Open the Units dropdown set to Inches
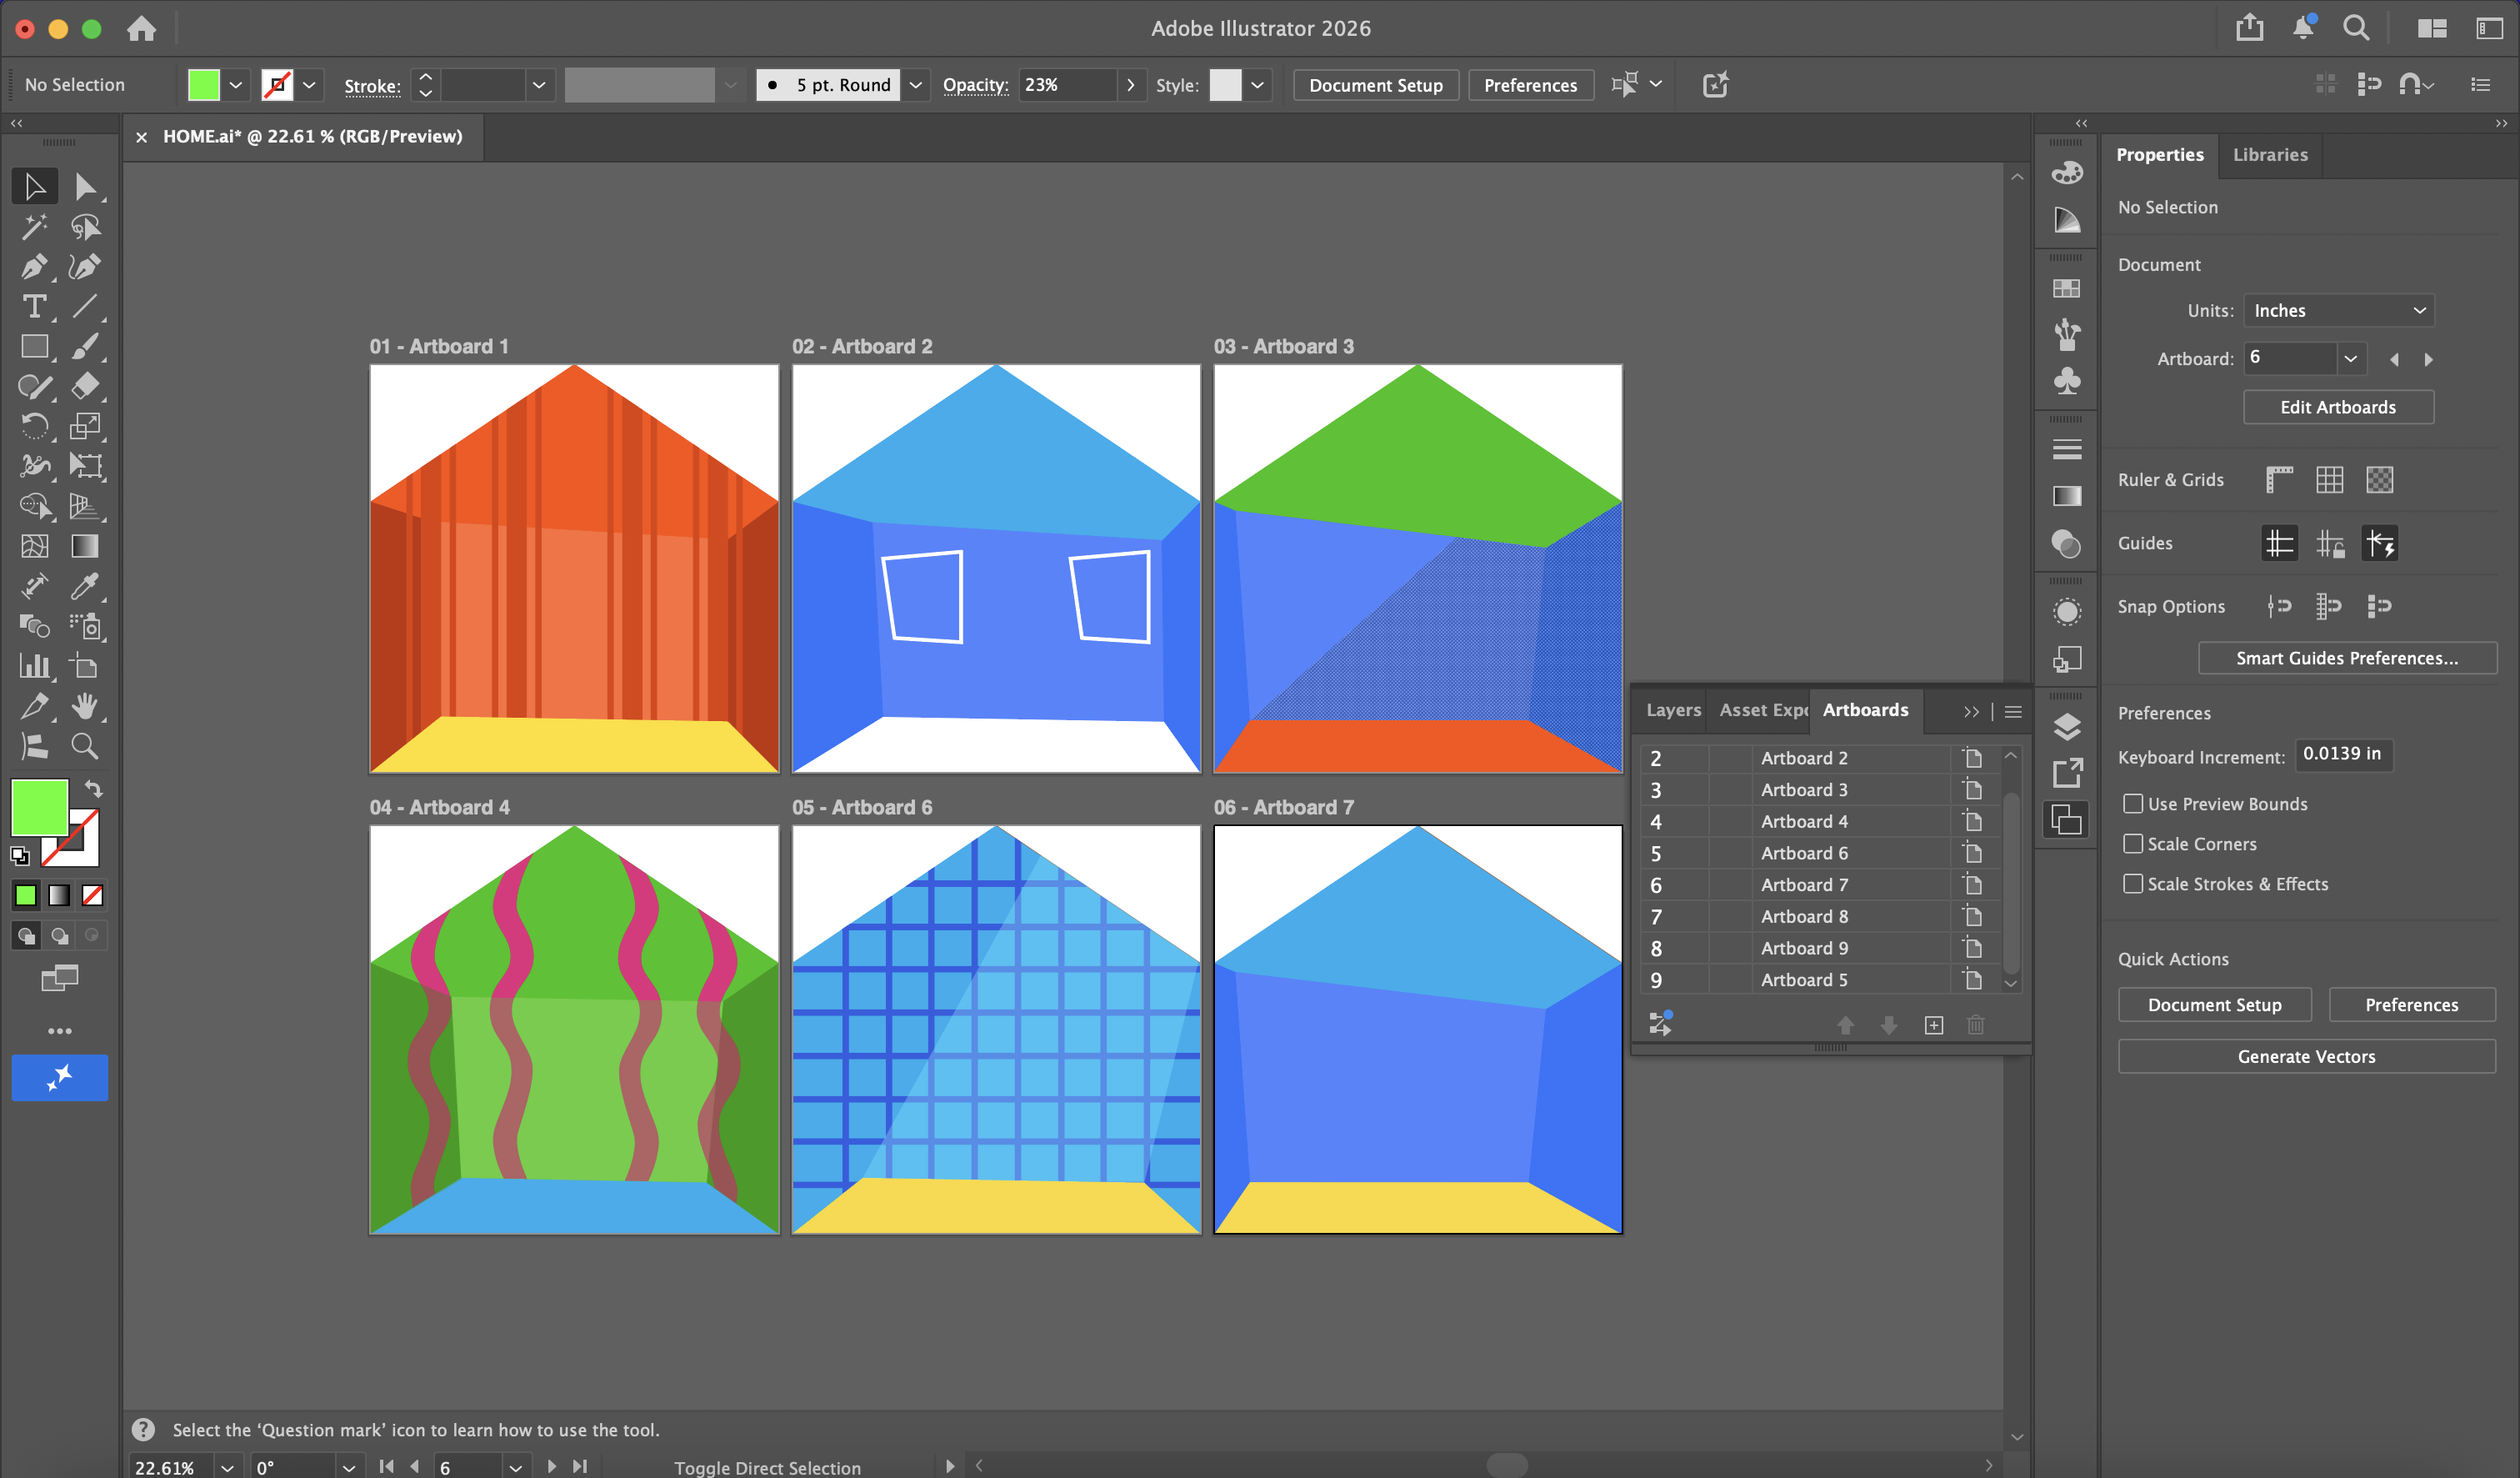The image size is (2520, 1478). point(2337,311)
